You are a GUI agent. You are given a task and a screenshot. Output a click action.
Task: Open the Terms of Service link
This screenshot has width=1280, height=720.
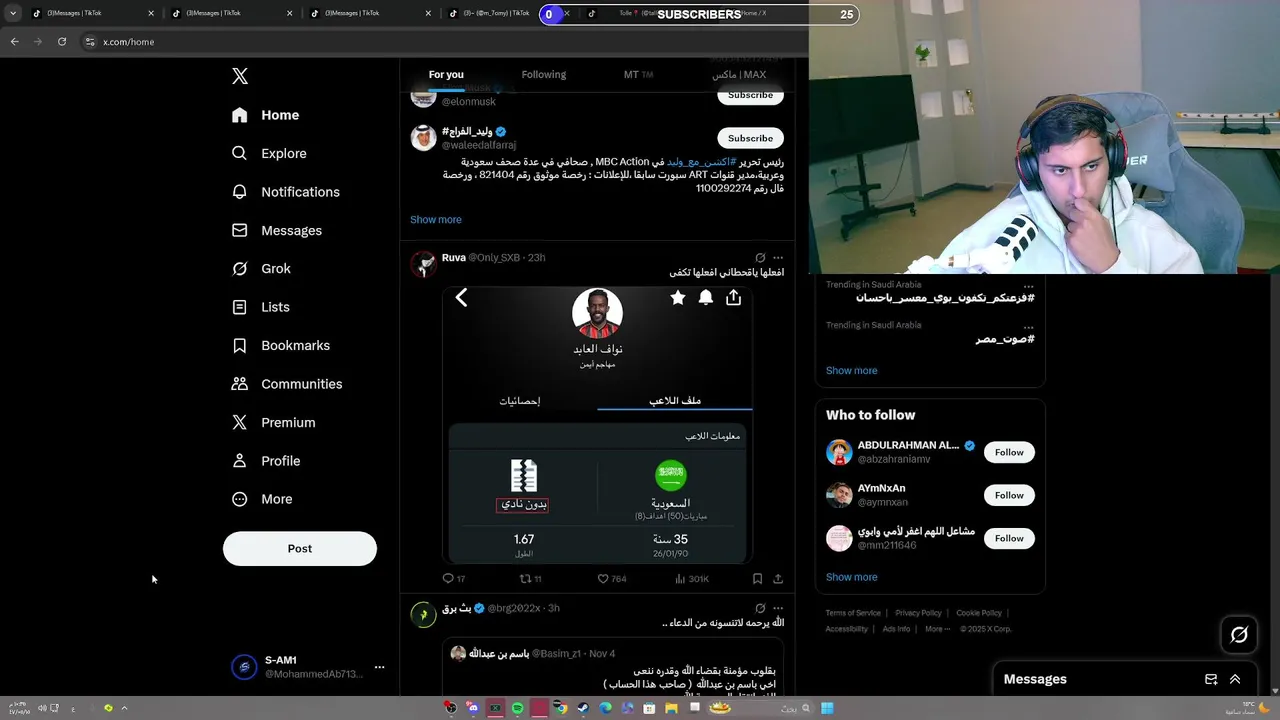[x=853, y=613]
